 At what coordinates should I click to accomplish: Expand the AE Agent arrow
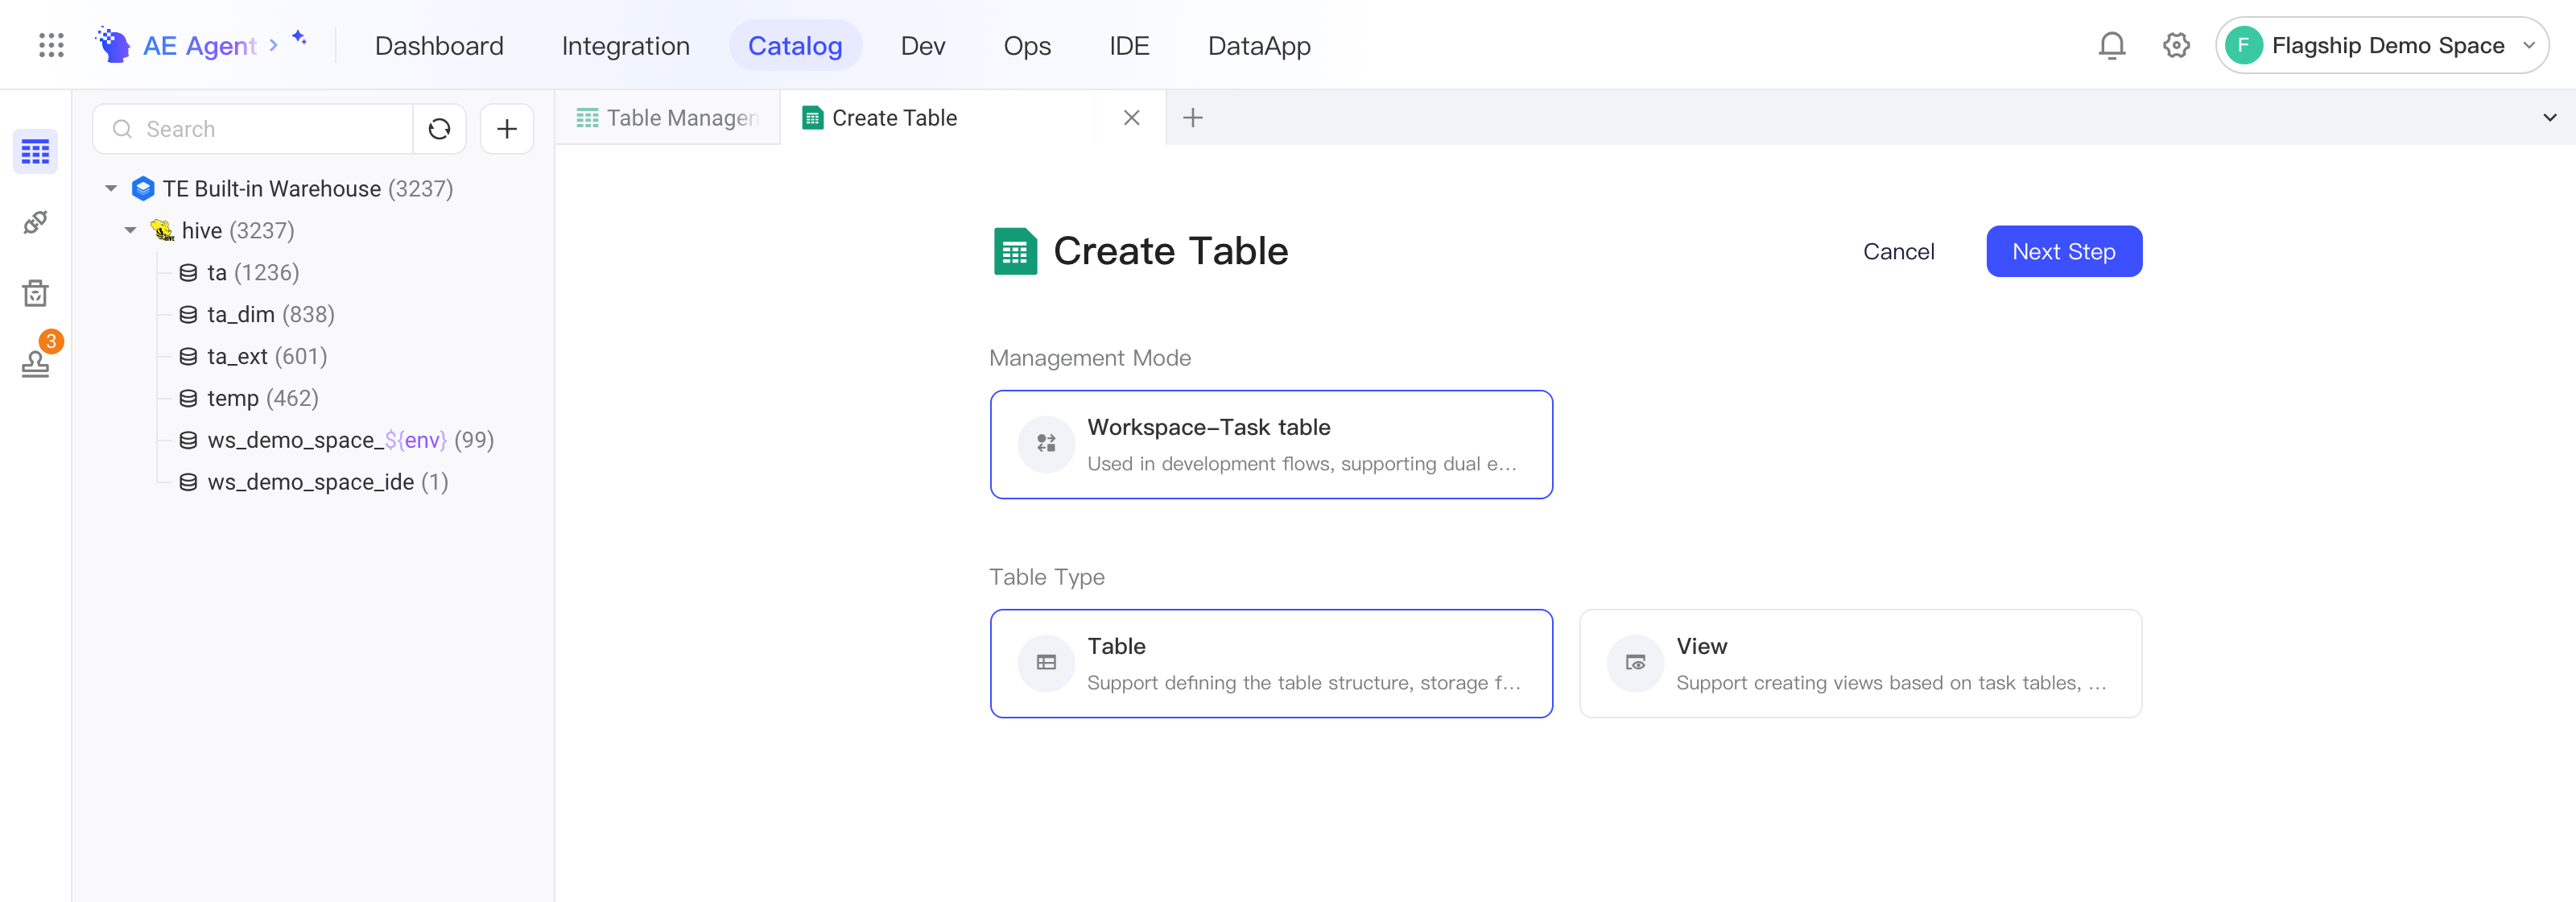tap(273, 45)
